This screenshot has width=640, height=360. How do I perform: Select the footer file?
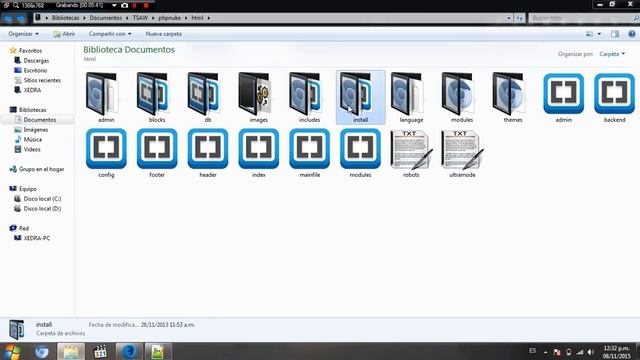(157, 149)
